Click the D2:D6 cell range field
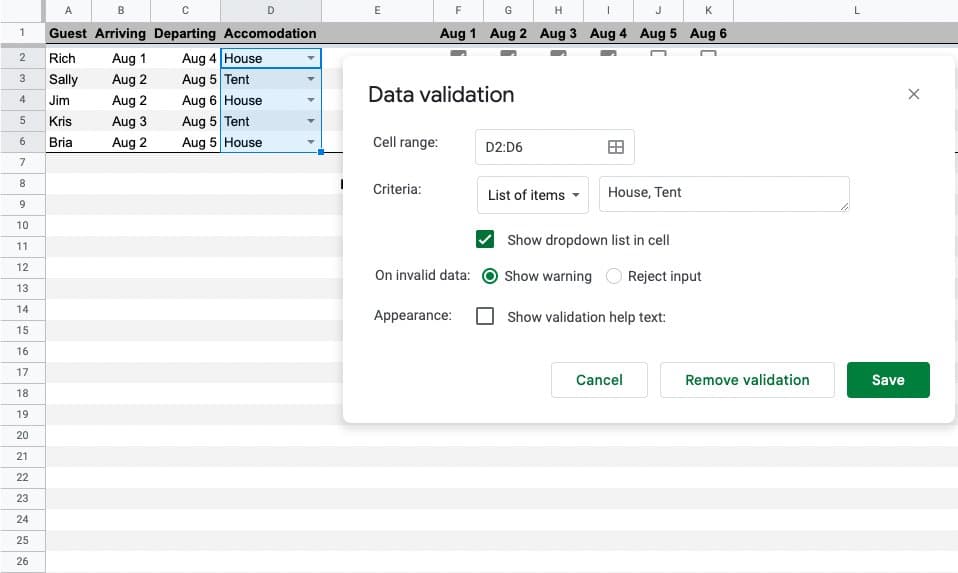The height and width of the screenshot is (573, 958). (540, 147)
